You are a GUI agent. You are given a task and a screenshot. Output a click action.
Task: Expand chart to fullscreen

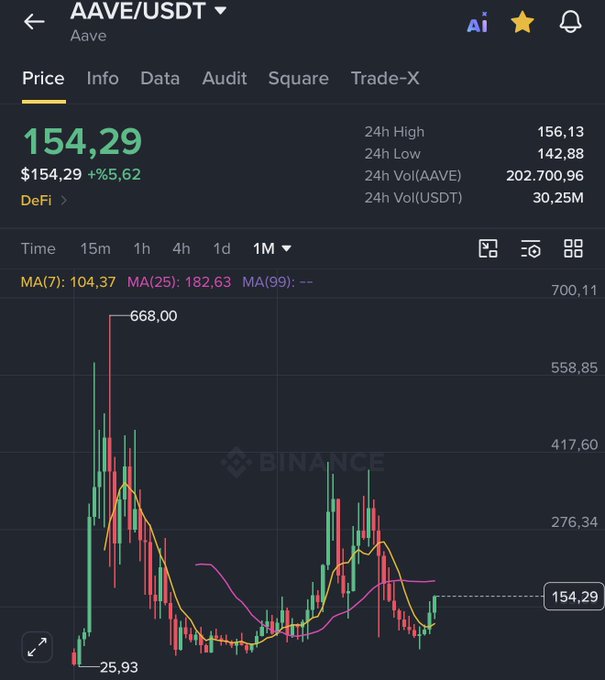tap(37, 647)
